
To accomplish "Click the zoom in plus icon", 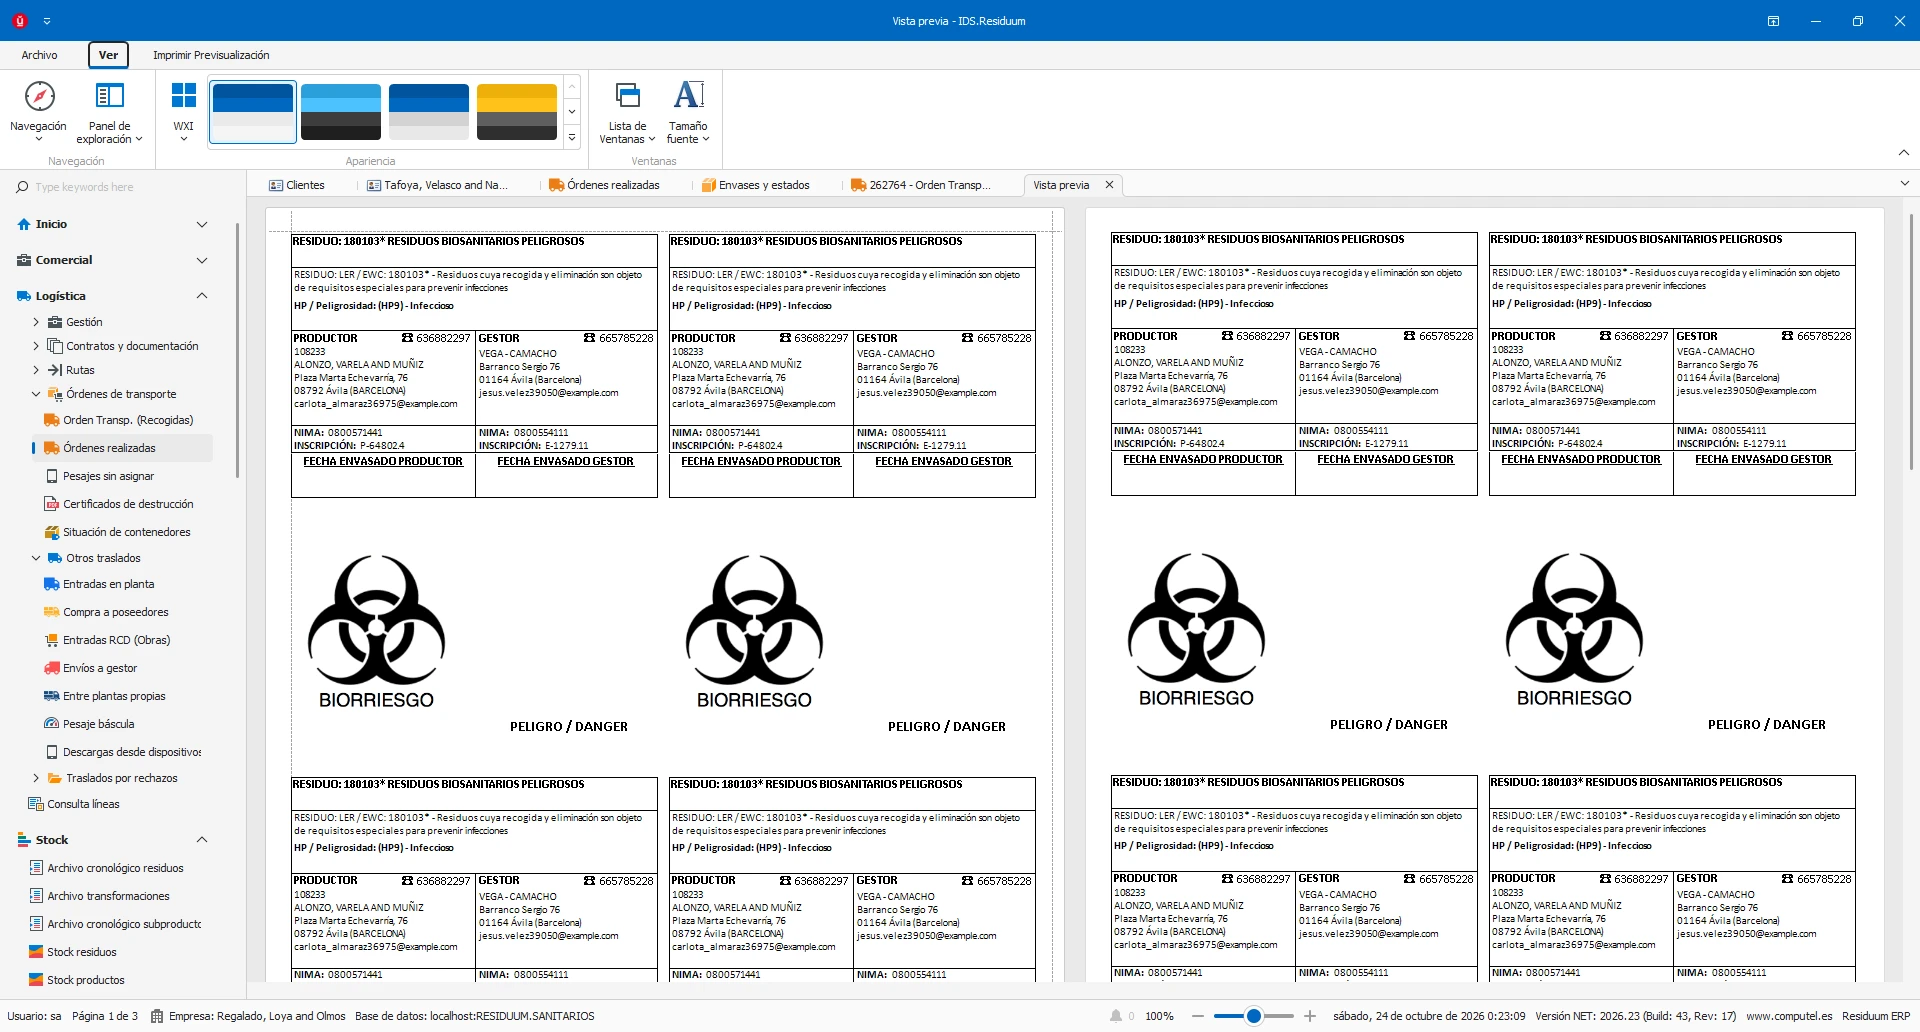I will (1310, 1016).
